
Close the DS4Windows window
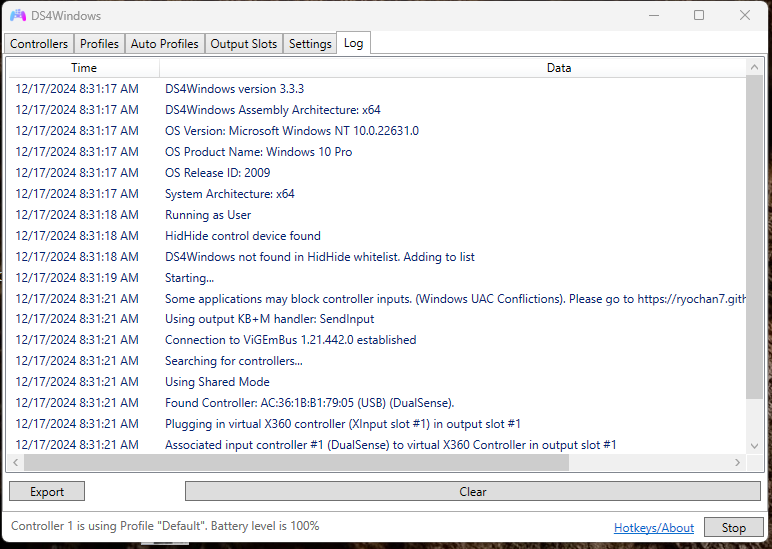745,15
